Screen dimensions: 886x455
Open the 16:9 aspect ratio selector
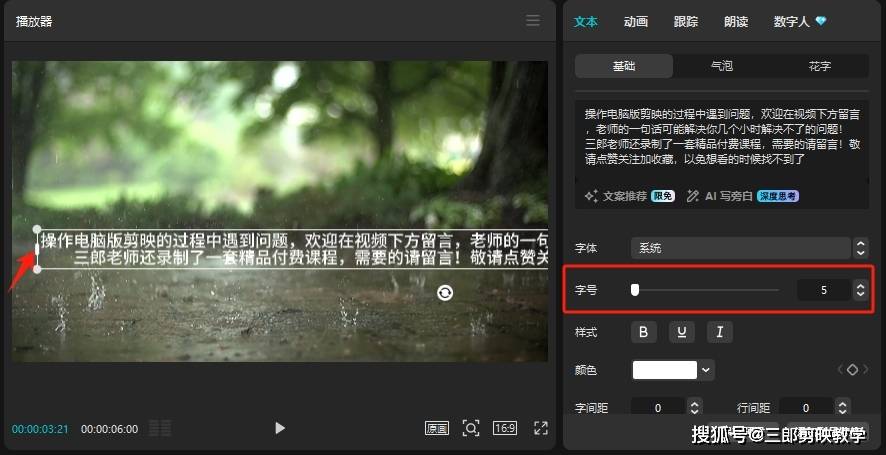click(505, 428)
